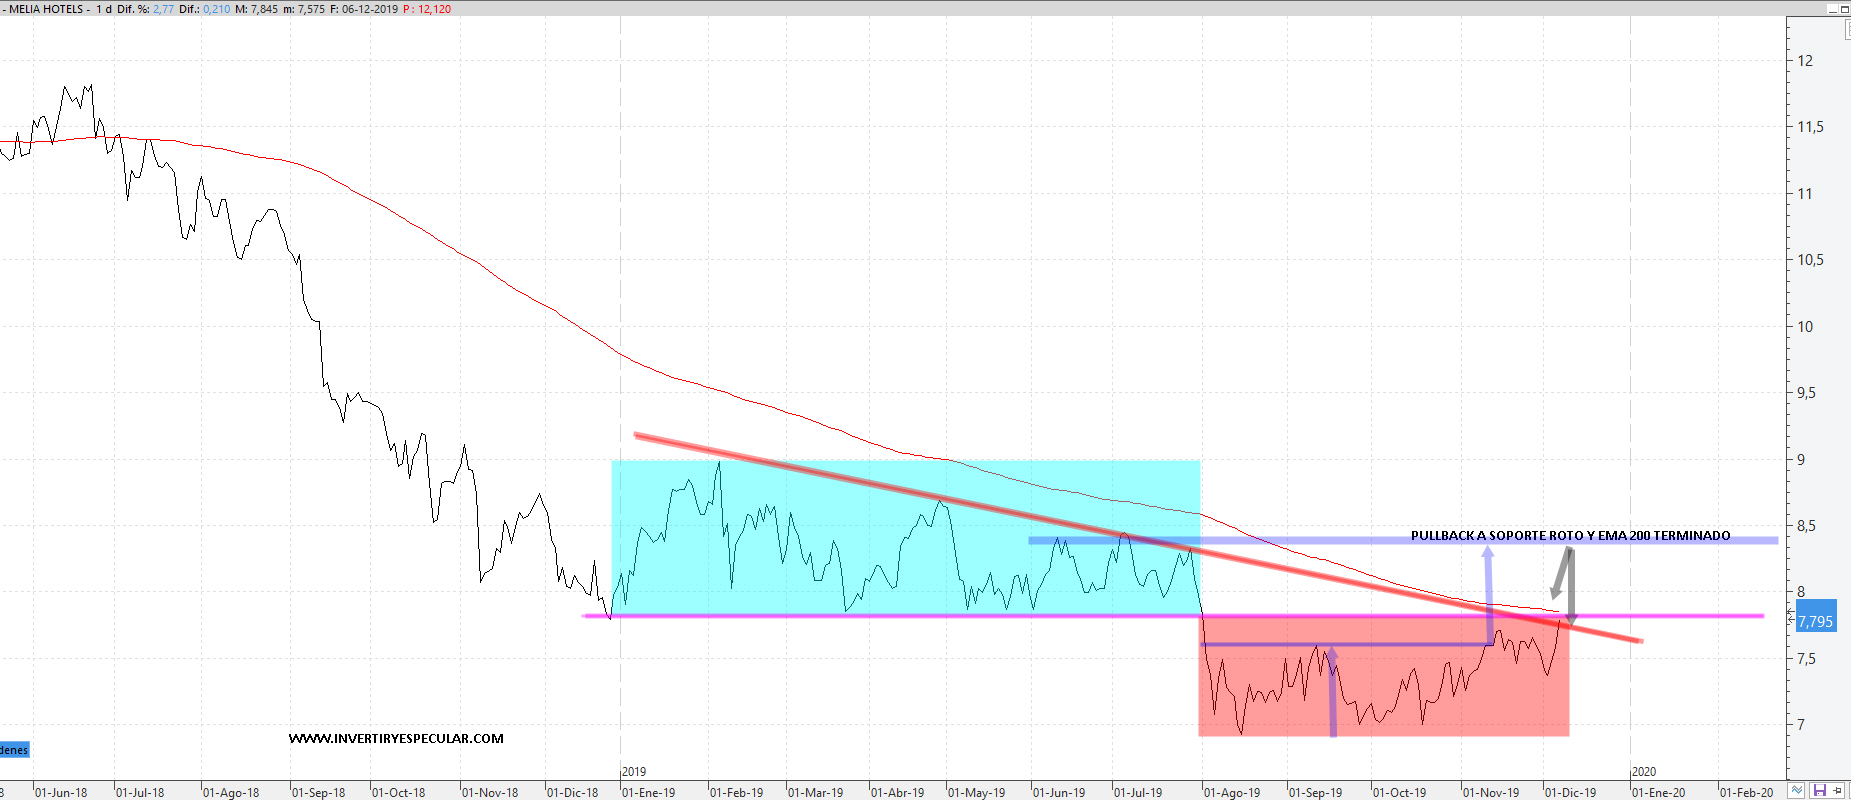
Task: Click the blue zigzag chart icon
Action: 1797,791
